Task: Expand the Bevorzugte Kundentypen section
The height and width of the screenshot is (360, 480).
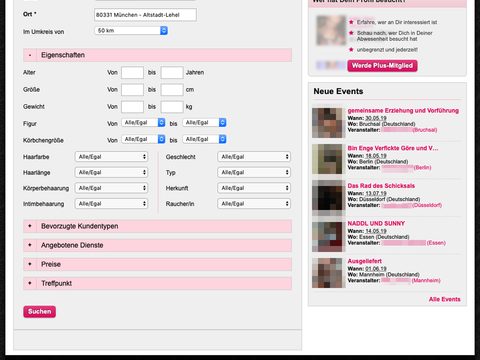Action: (157, 226)
